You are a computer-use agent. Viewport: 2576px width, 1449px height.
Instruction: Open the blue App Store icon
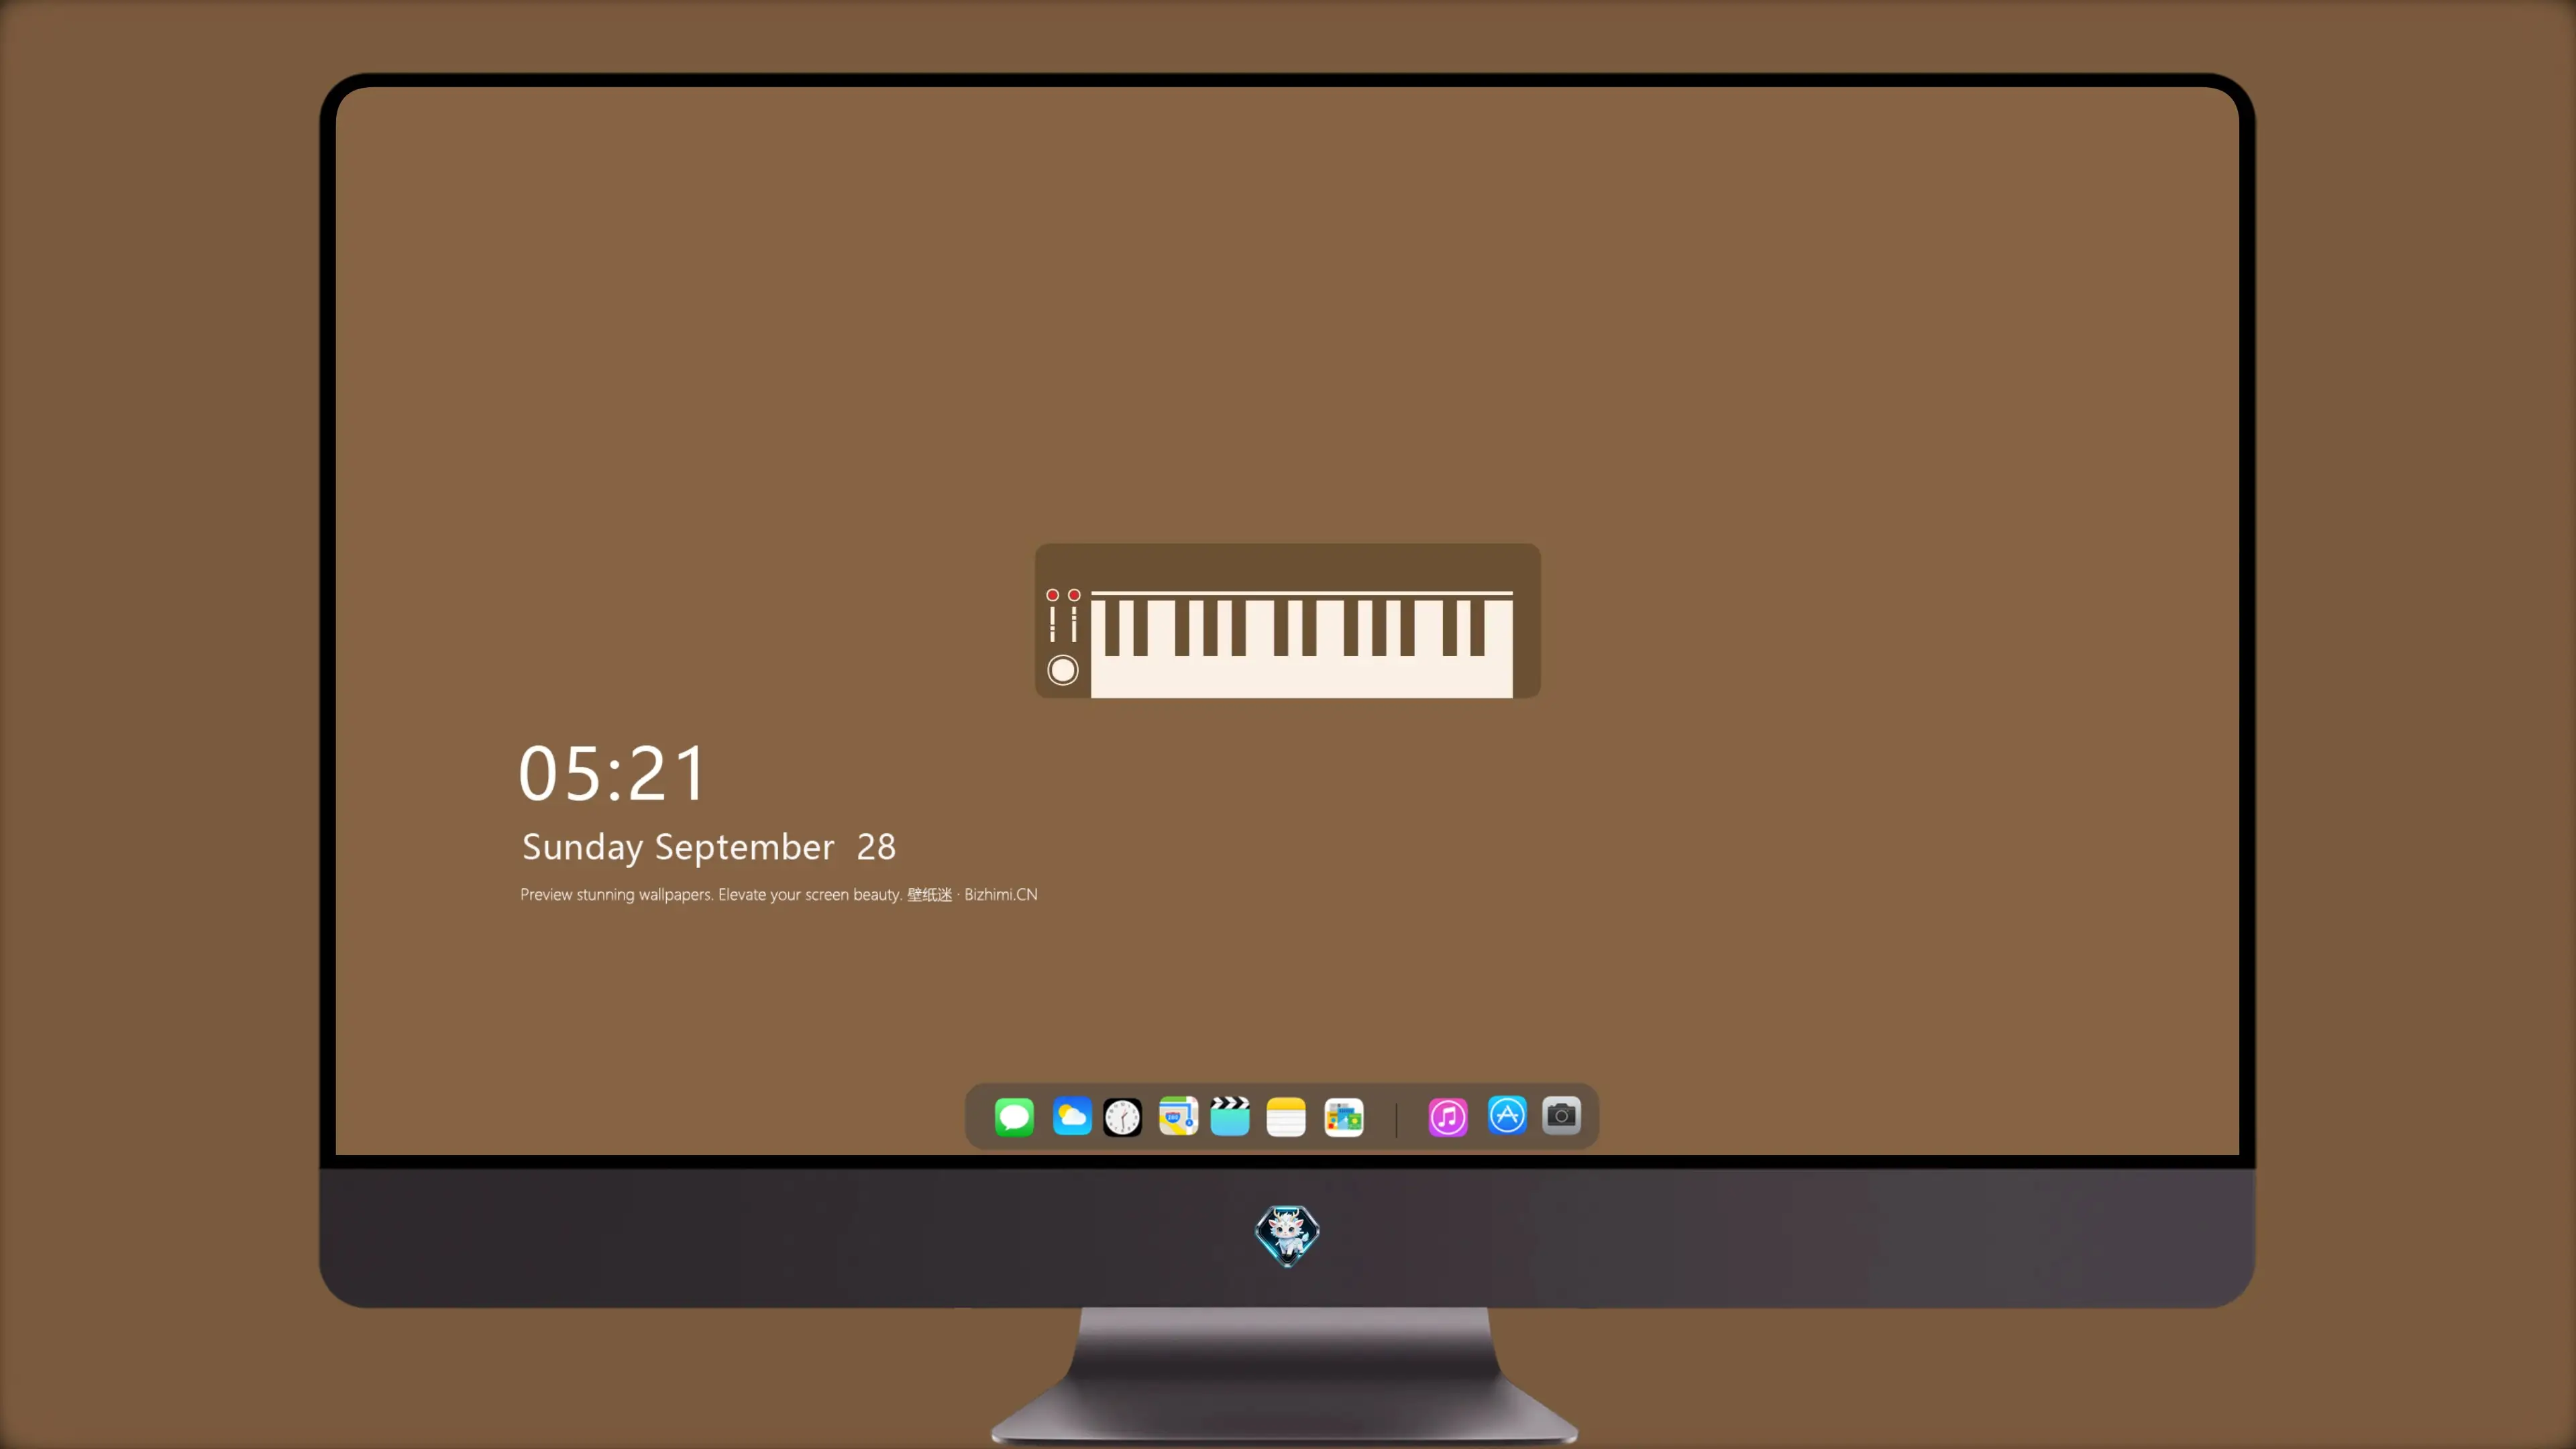(1507, 1115)
